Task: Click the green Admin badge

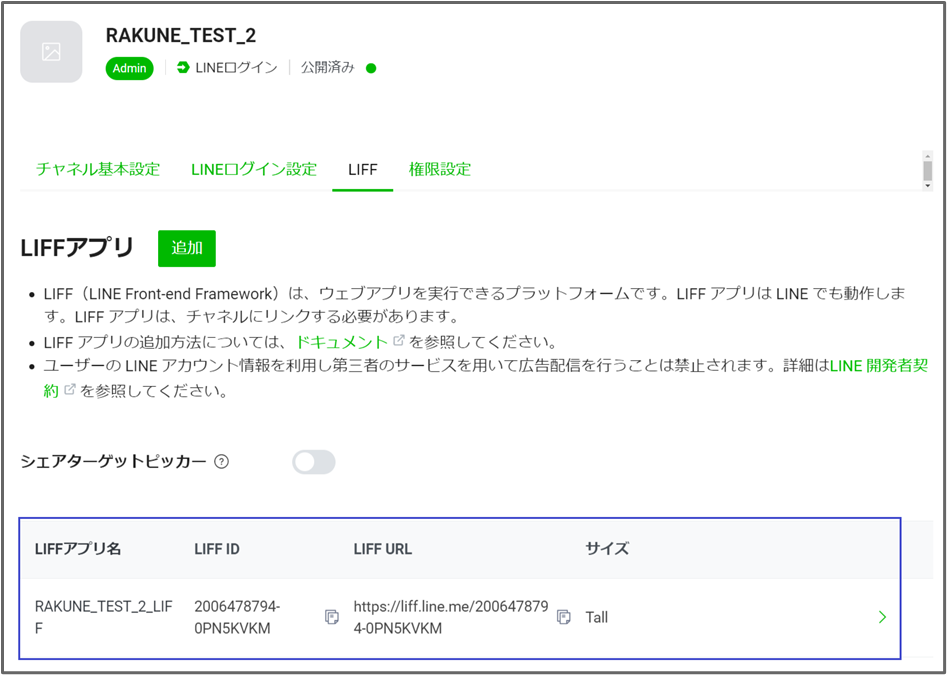Action: tap(129, 68)
